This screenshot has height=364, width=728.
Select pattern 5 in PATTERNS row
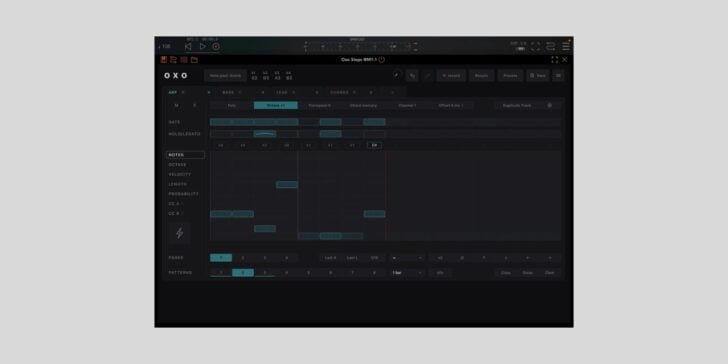[308, 273]
